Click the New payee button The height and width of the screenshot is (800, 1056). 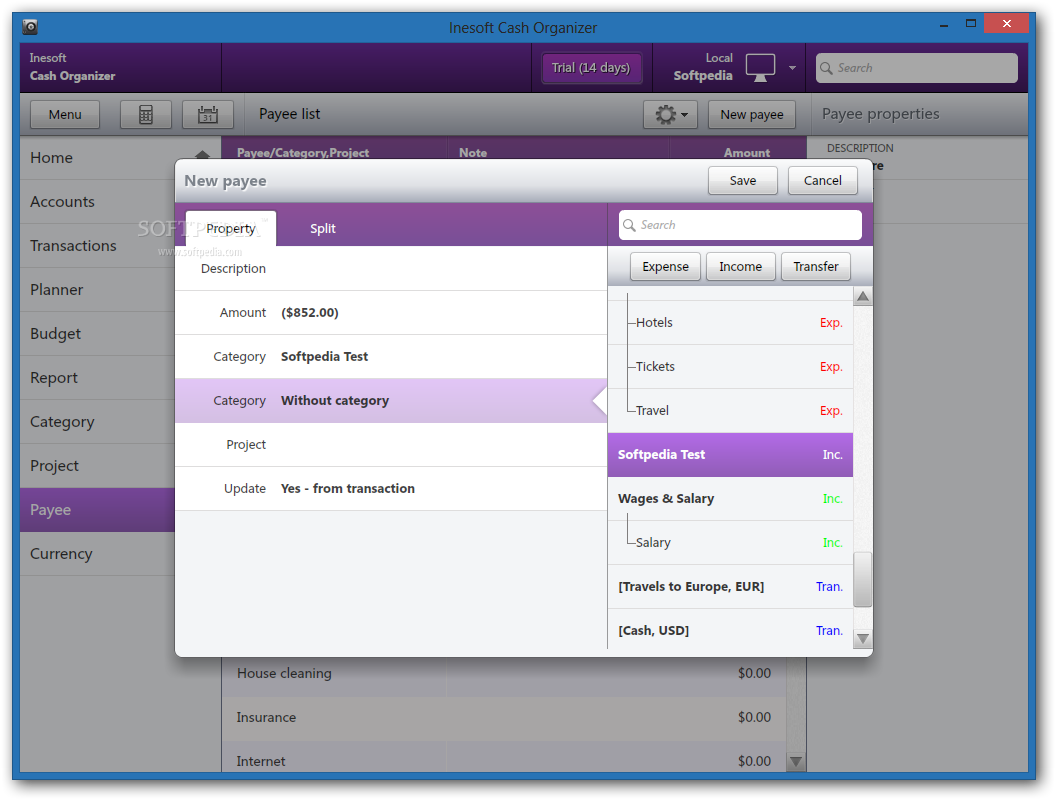point(752,114)
